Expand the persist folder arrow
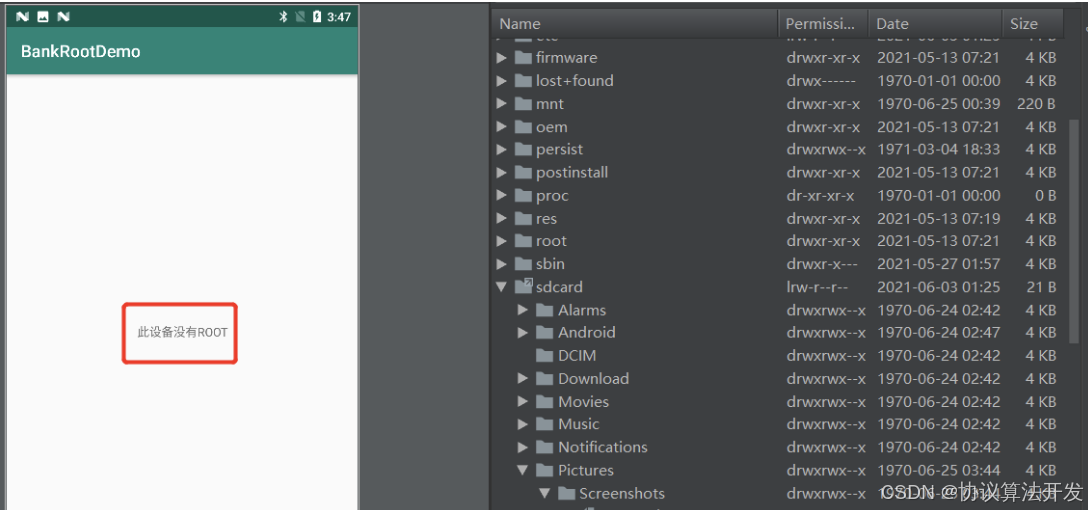1088x510 pixels. [x=502, y=150]
